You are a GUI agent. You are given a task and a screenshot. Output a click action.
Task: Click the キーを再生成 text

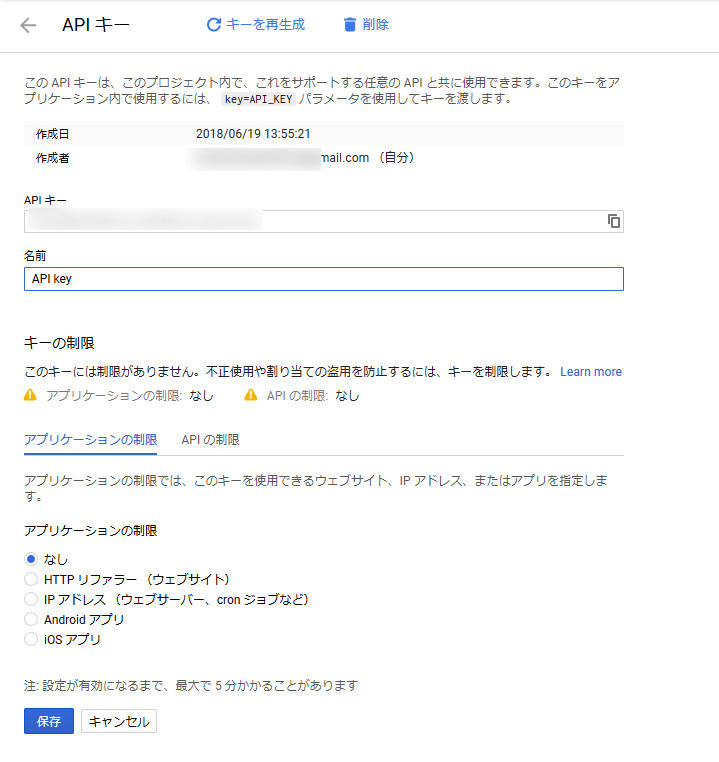coord(266,24)
